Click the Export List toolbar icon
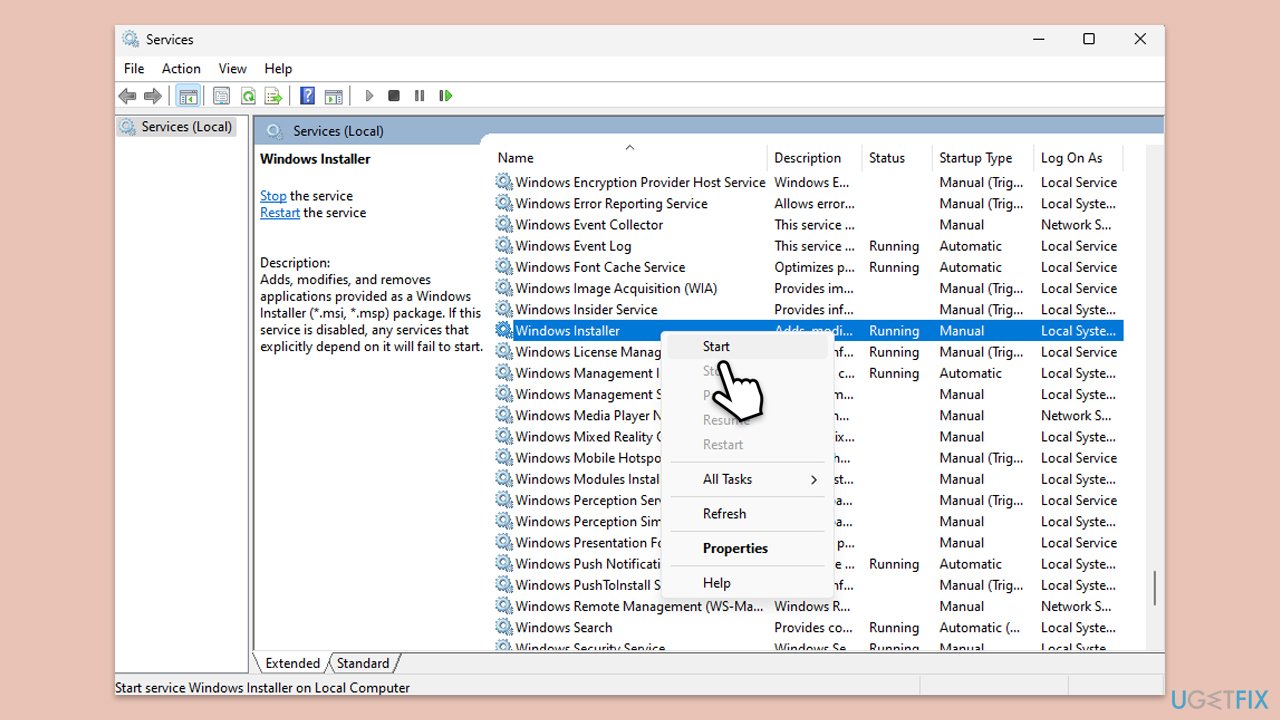1280x720 pixels. coord(273,96)
